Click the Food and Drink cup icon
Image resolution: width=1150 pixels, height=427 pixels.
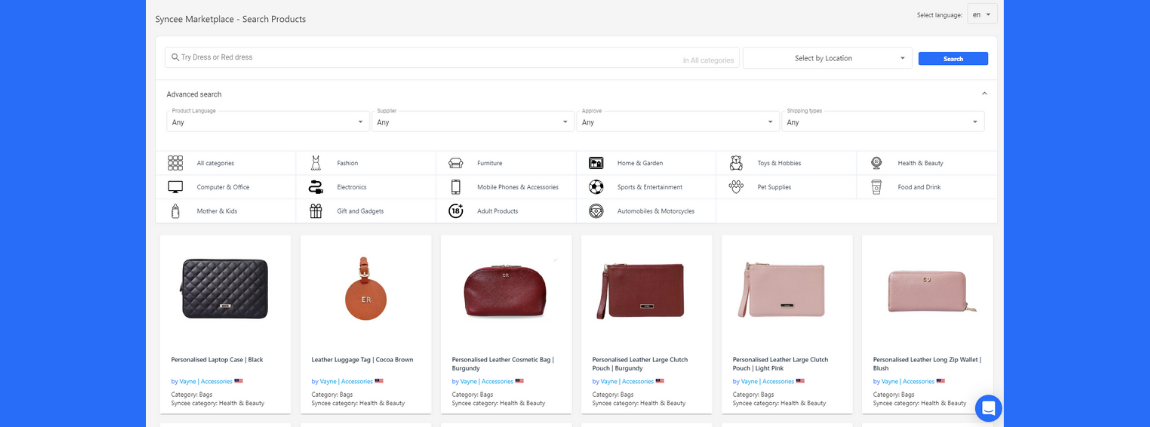pyautogui.click(x=876, y=187)
